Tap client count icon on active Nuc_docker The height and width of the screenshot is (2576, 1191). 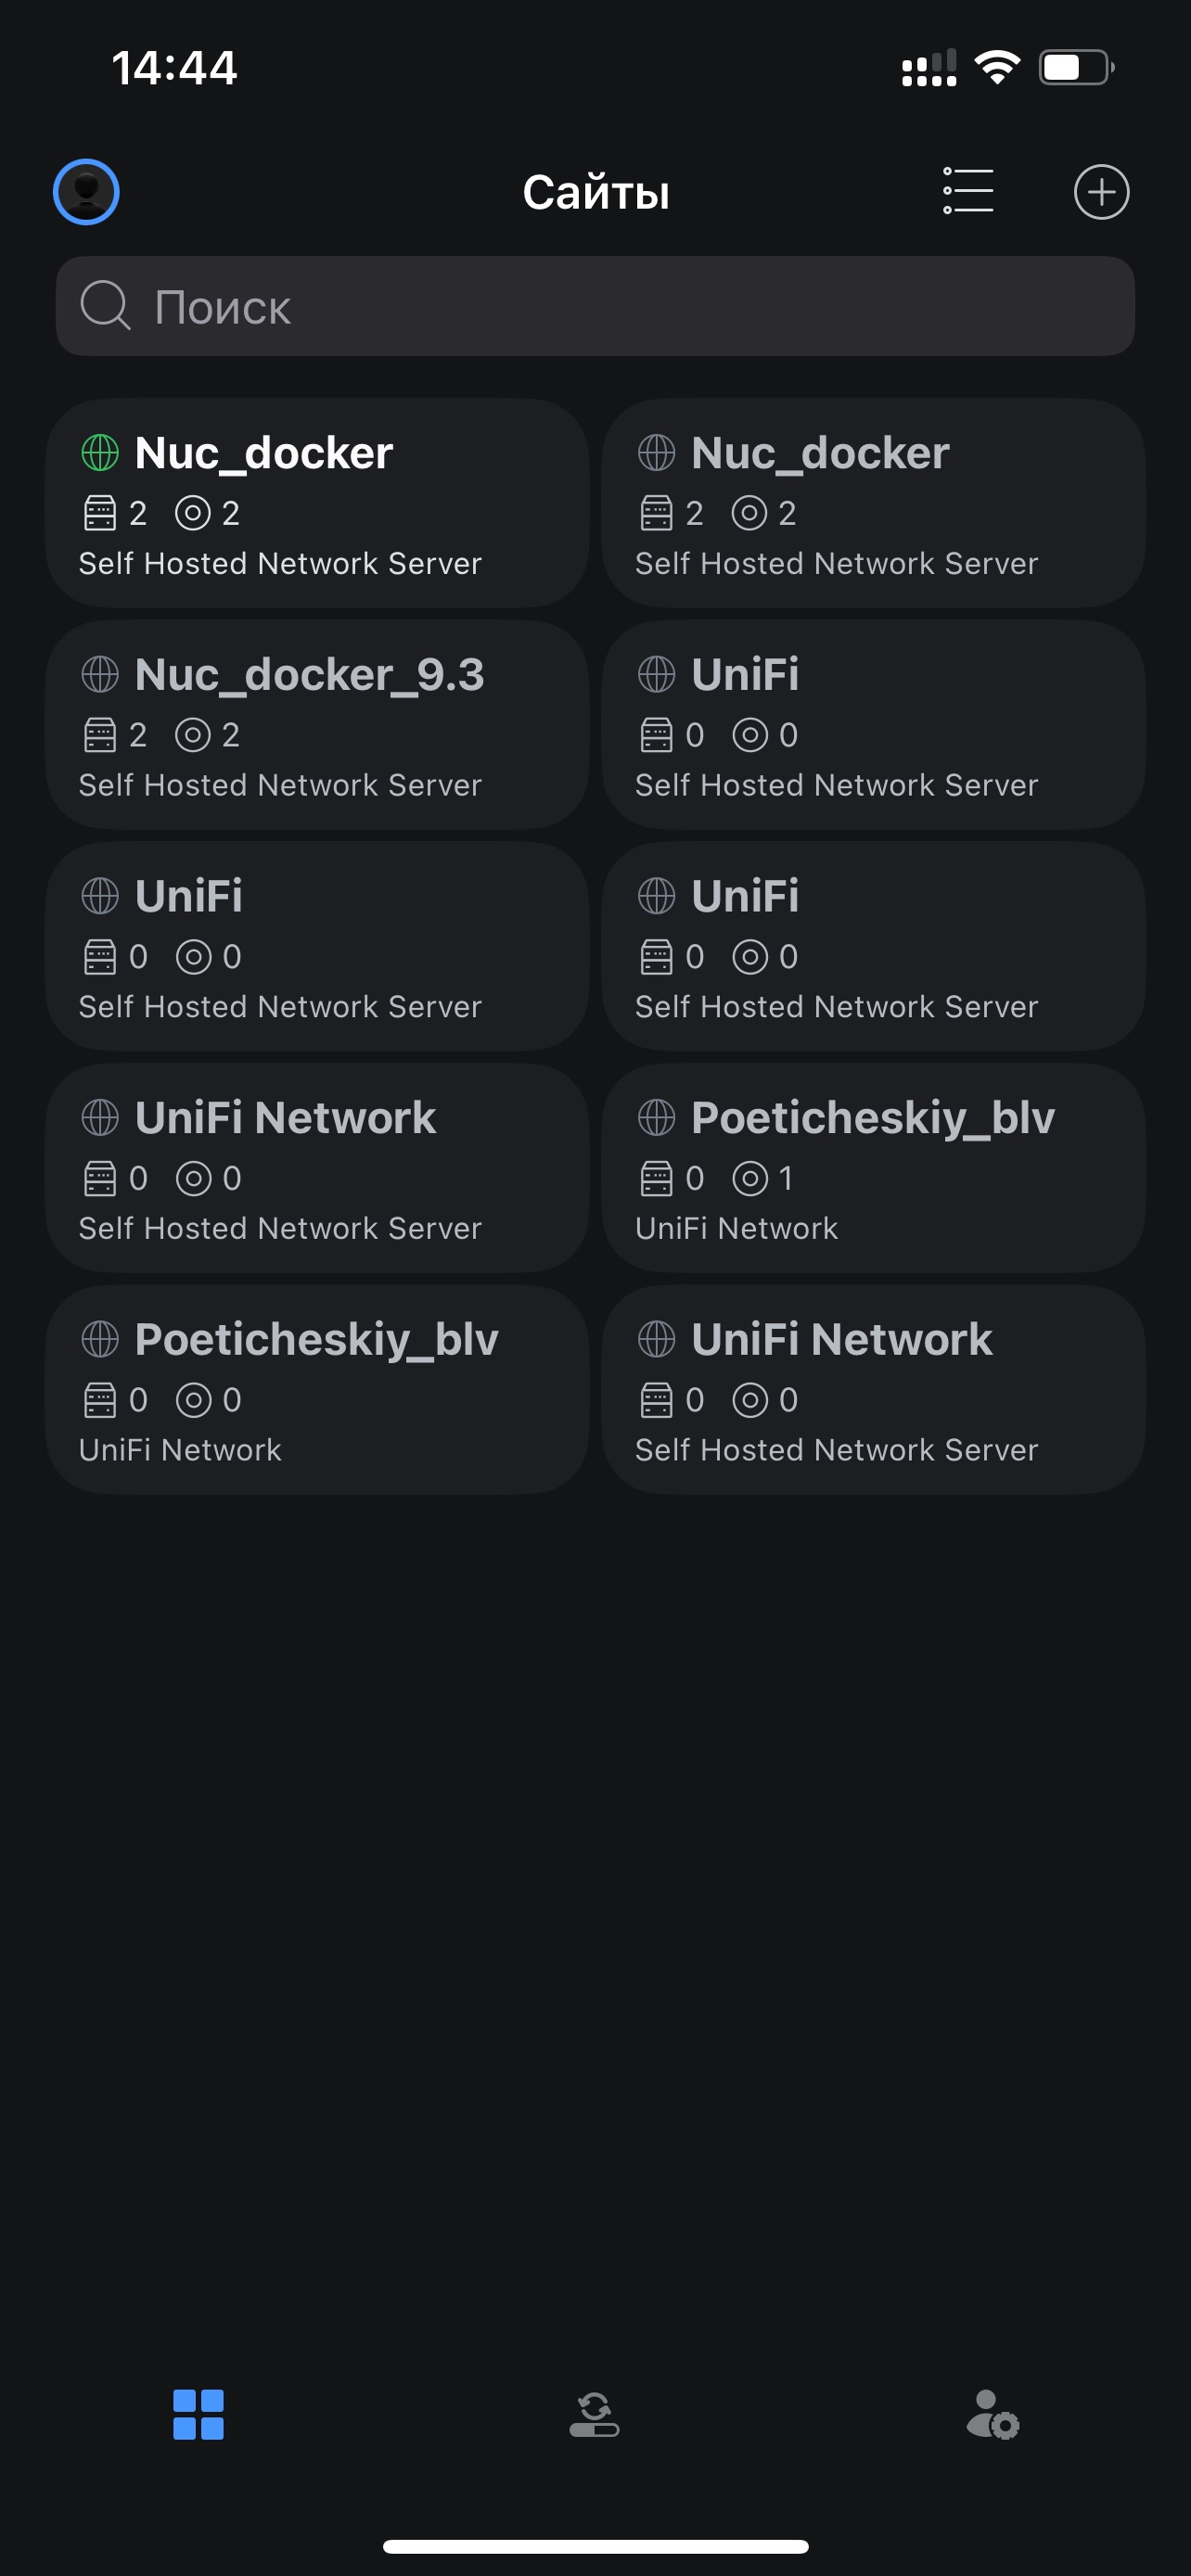click(x=193, y=514)
